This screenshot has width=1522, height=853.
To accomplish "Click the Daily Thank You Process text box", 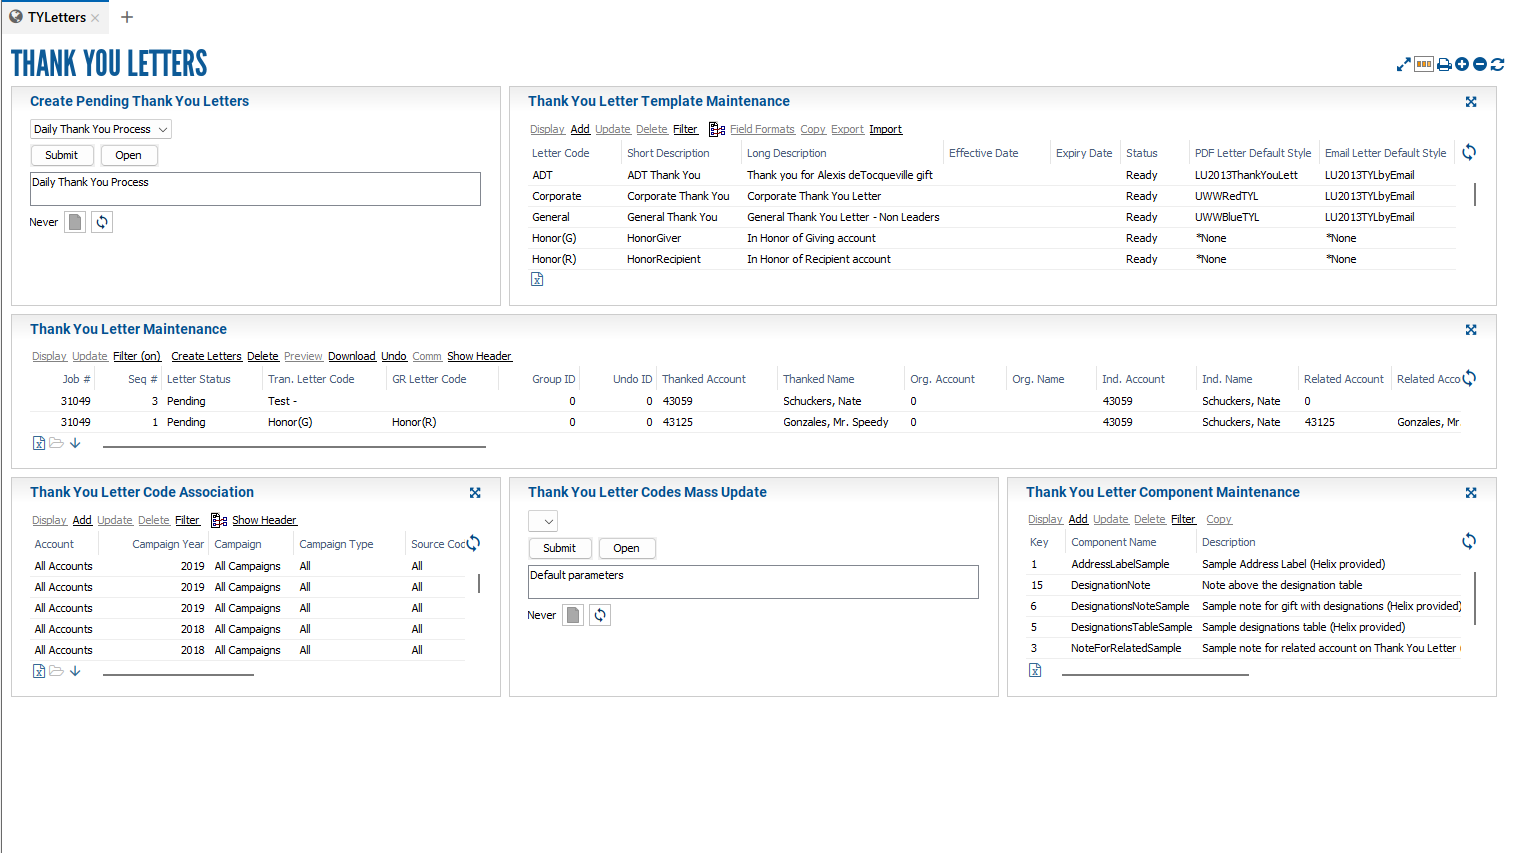I will click(256, 189).
